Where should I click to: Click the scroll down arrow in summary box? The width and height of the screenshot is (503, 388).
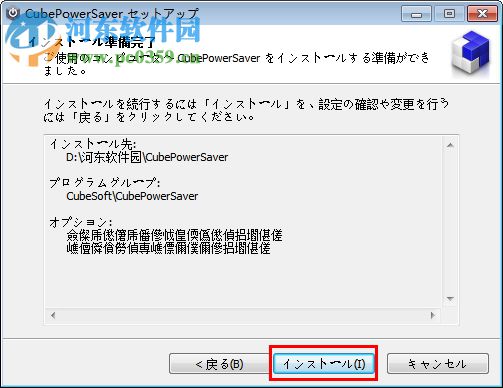[x=450, y=299]
